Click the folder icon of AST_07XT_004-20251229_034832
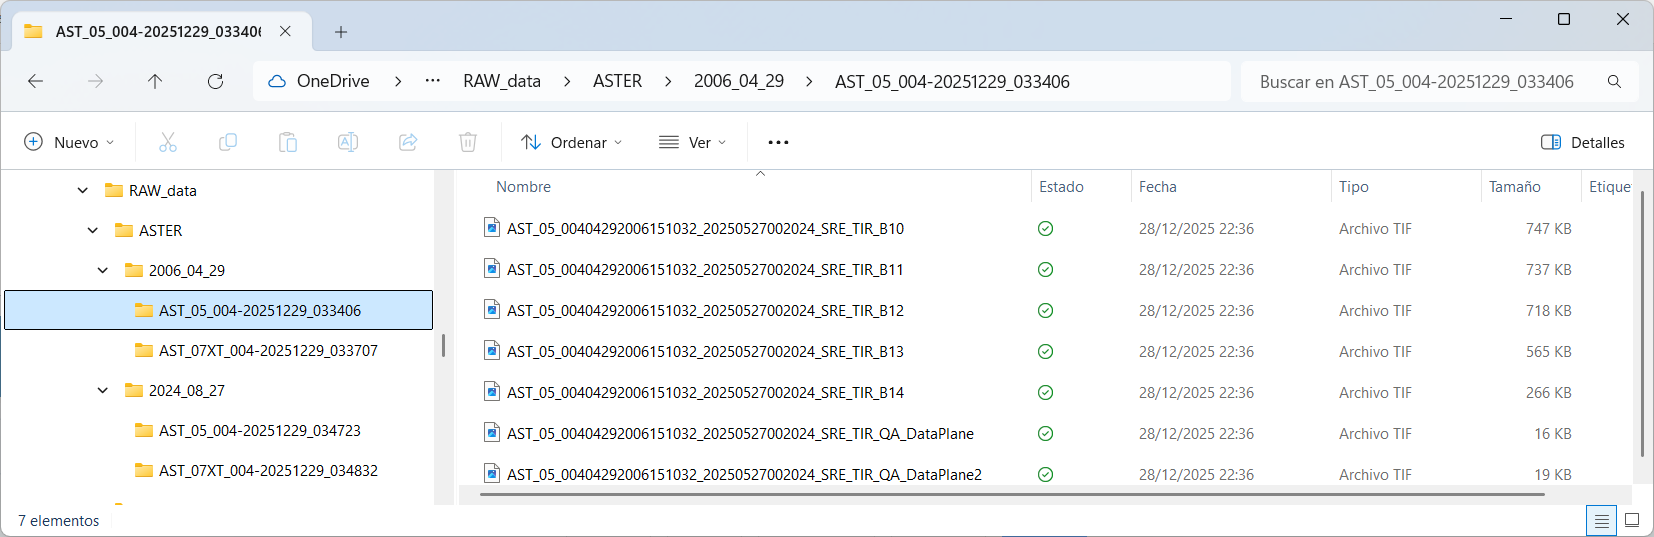This screenshot has height=537, width=1654. coord(144,470)
